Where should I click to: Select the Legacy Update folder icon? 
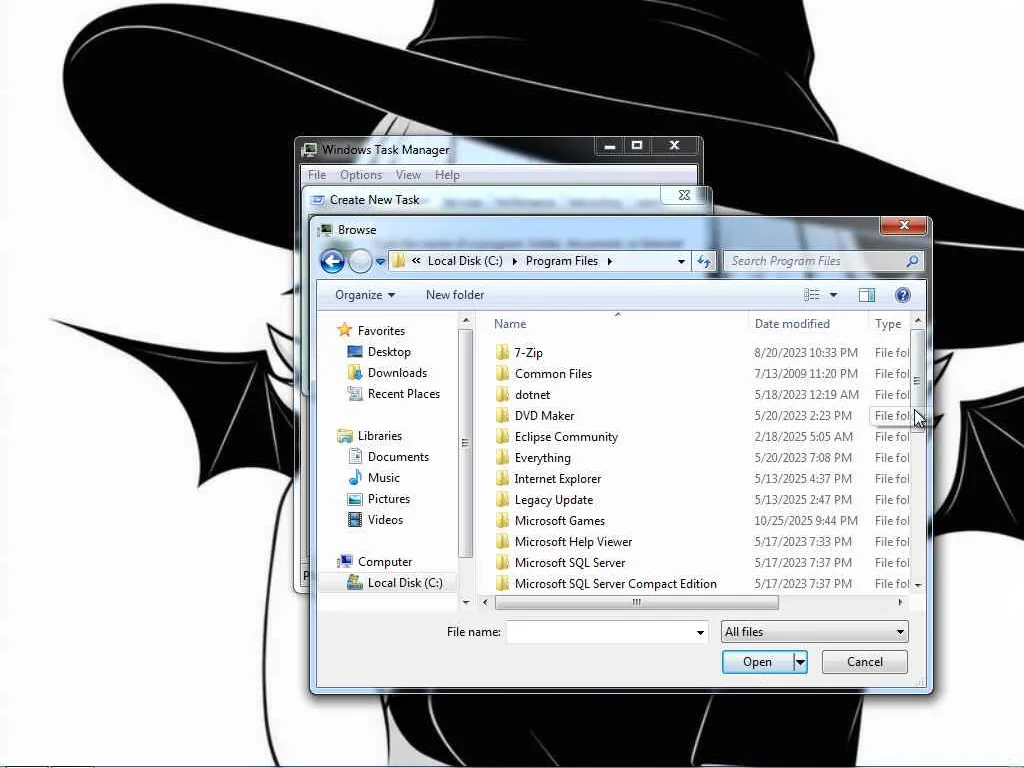pyautogui.click(x=502, y=500)
